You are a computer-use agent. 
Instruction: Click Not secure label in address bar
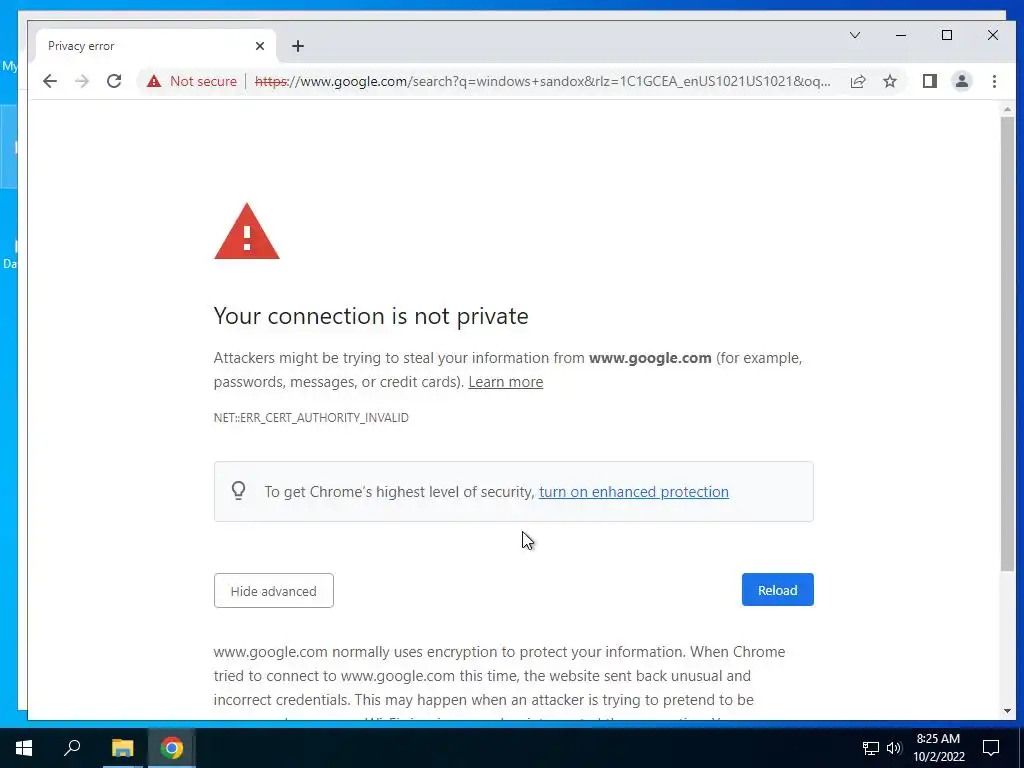tap(203, 81)
